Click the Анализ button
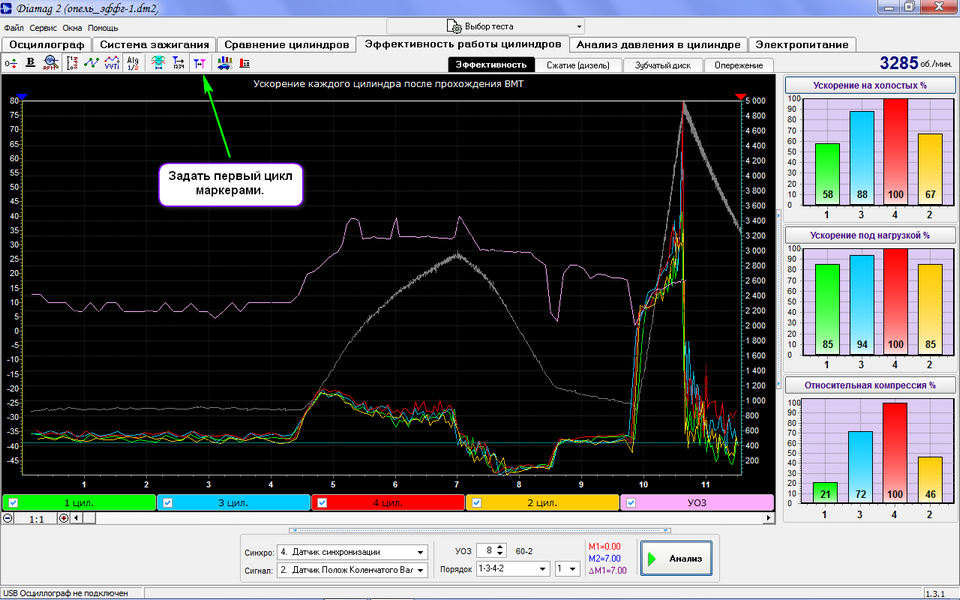960x600 pixels. [676, 558]
